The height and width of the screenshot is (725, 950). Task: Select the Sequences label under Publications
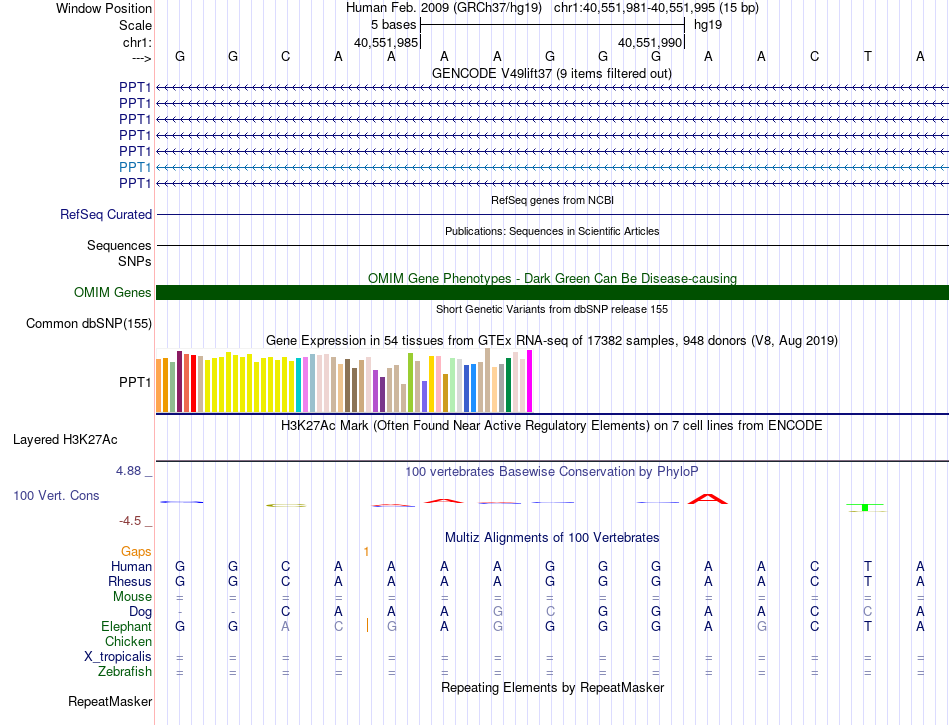coord(119,245)
